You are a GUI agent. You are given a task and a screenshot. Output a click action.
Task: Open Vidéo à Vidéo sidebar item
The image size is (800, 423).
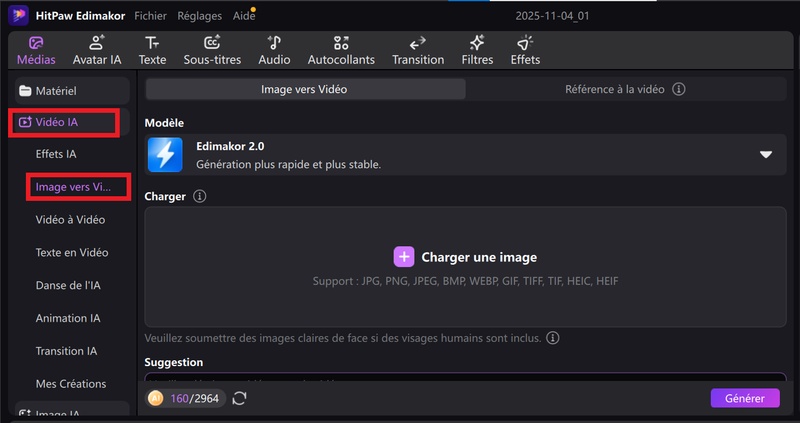pyautogui.click(x=70, y=220)
